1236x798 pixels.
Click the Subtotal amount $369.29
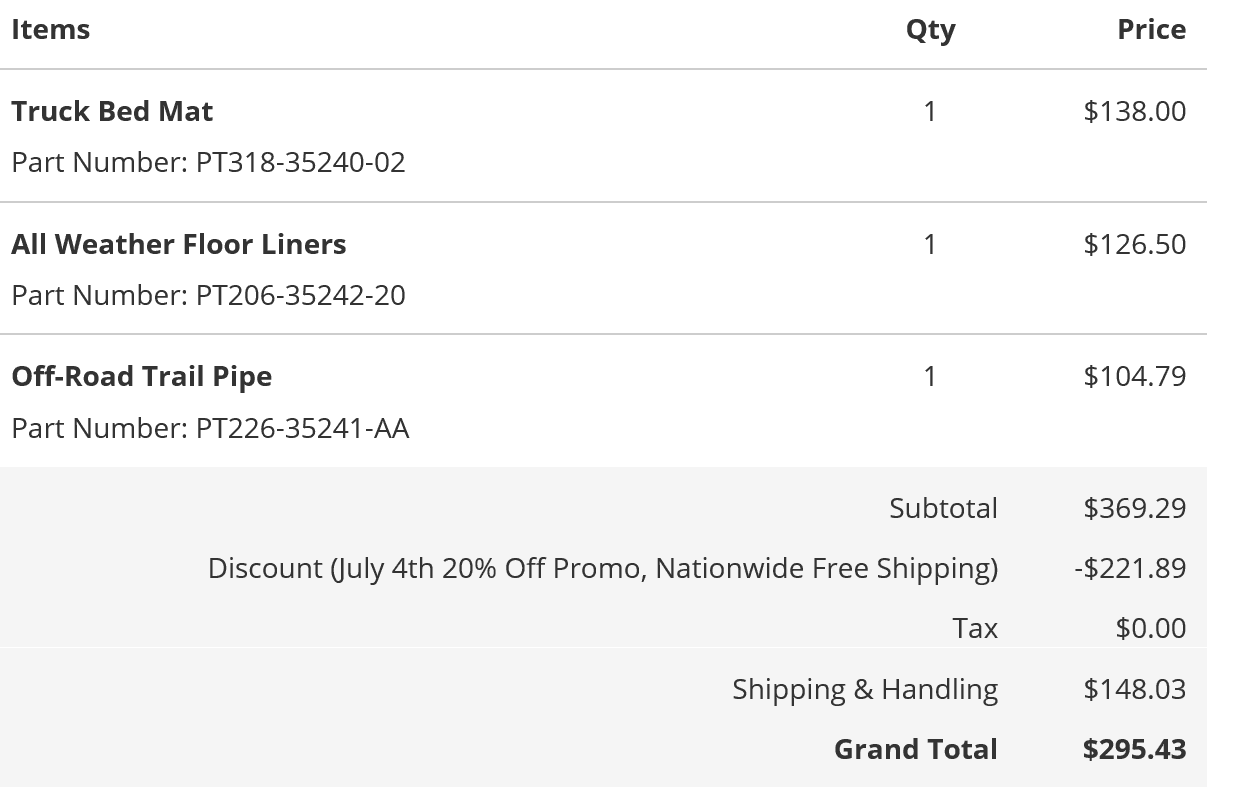tap(1135, 508)
